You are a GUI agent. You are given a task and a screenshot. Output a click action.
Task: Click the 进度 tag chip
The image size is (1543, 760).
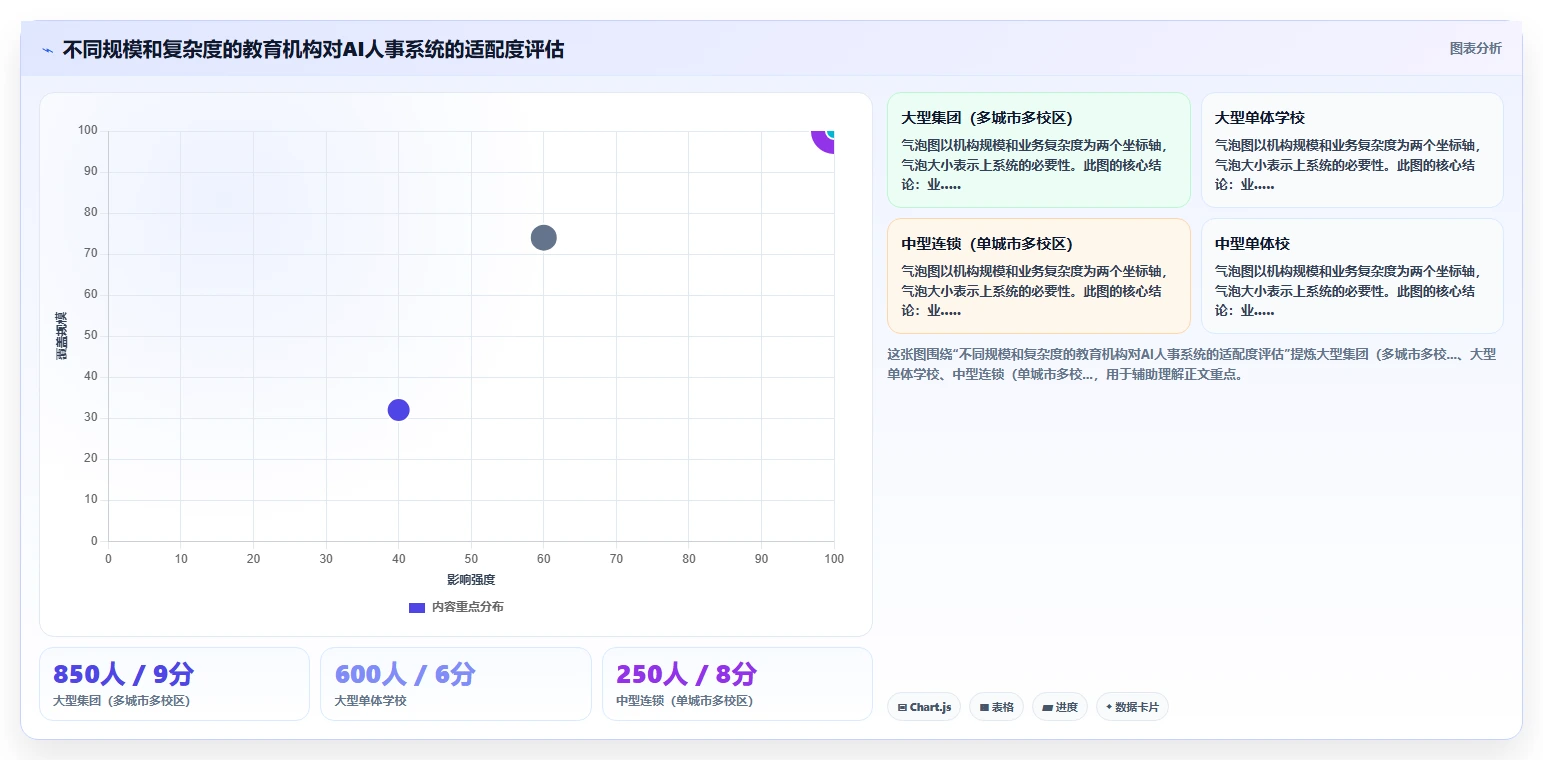click(1059, 707)
